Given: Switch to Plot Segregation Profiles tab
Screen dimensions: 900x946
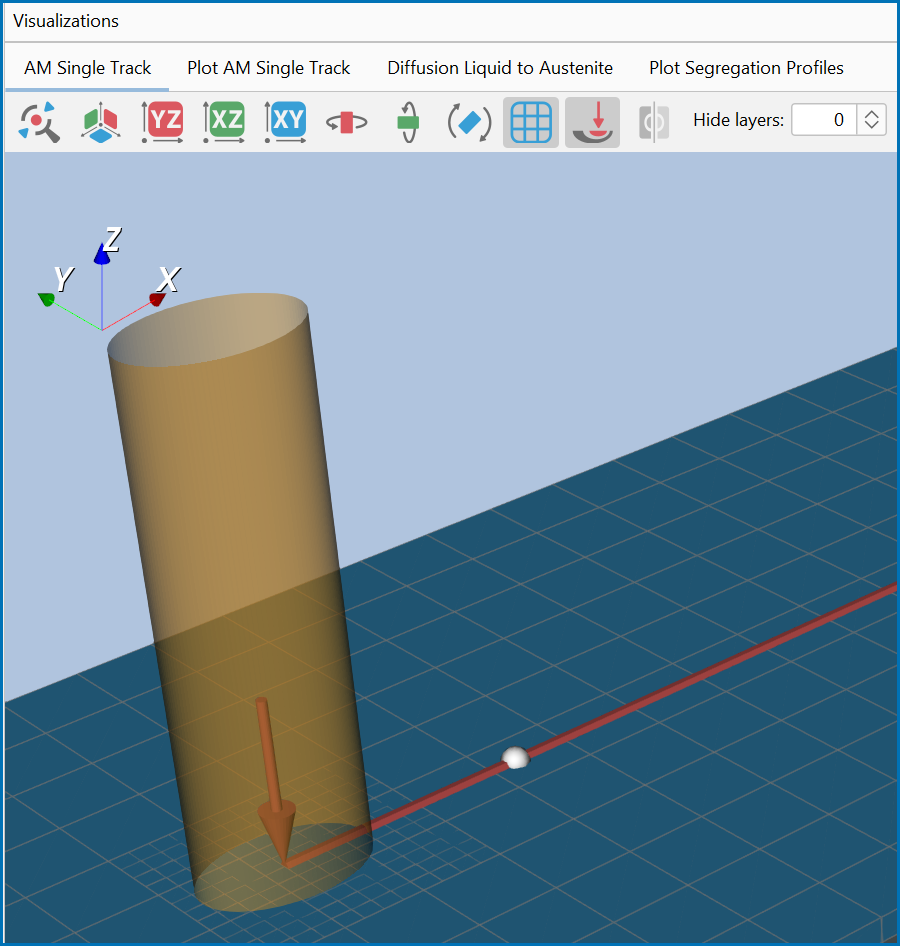Looking at the screenshot, I should point(746,68).
